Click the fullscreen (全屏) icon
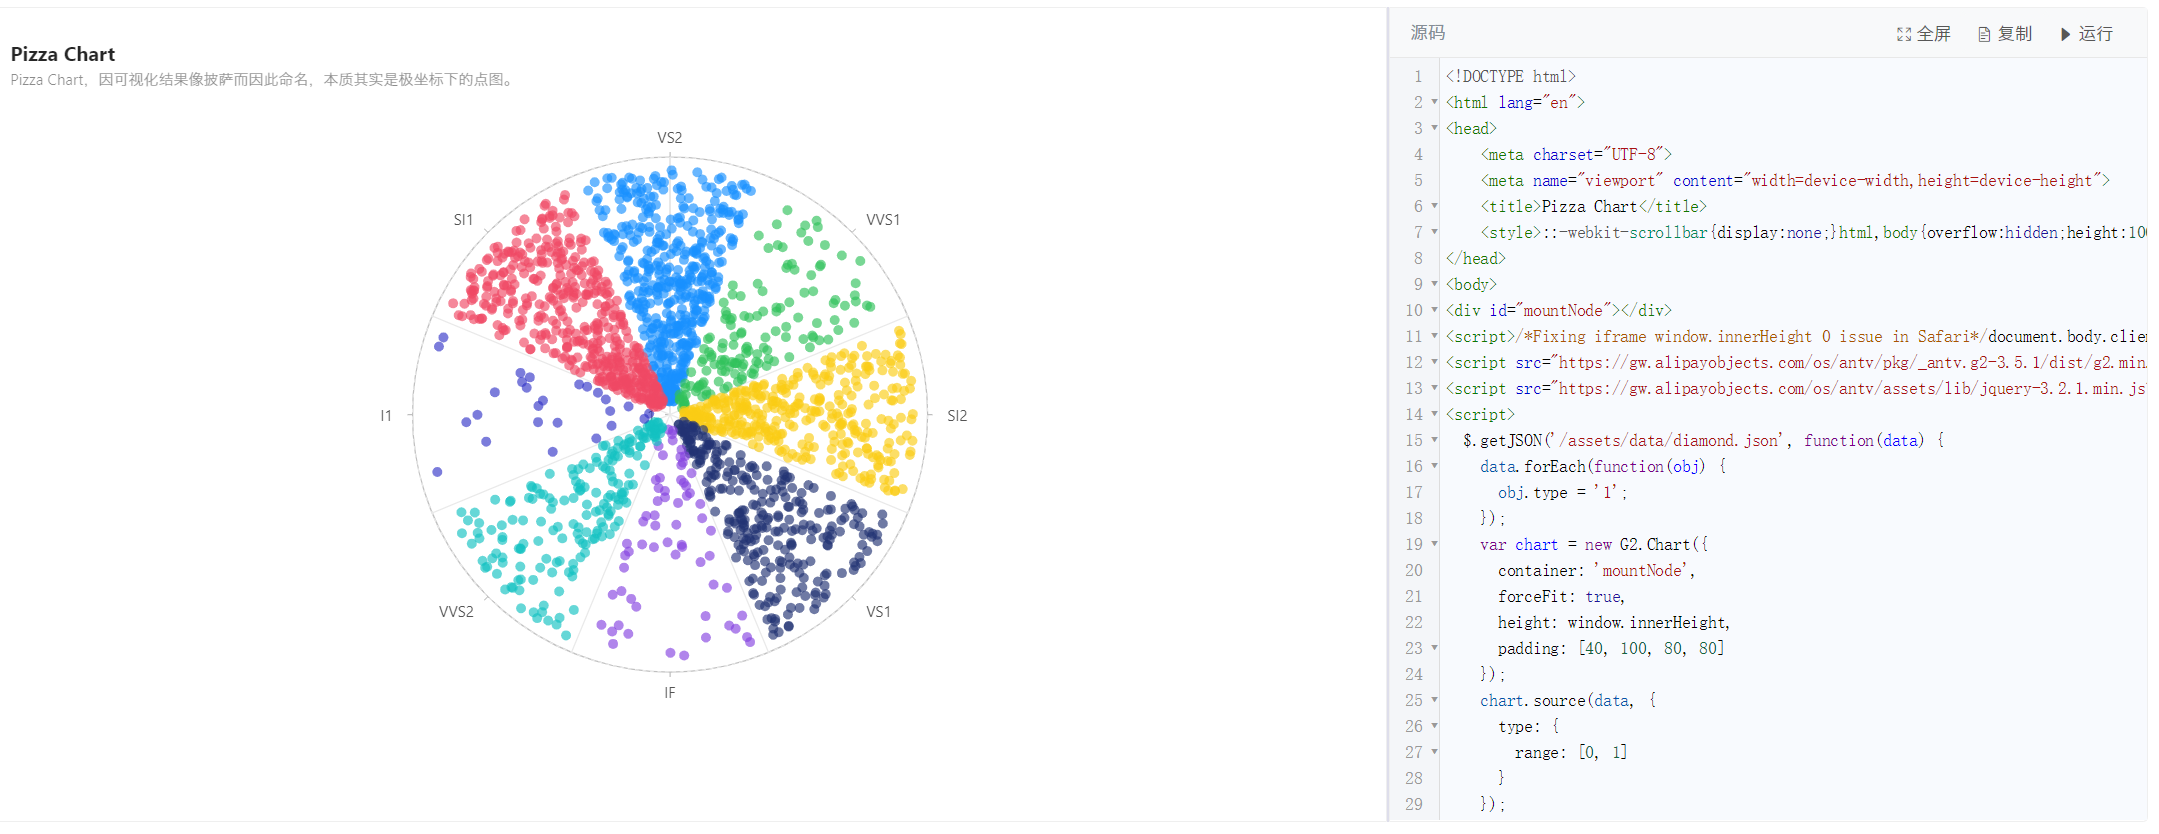The width and height of the screenshot is (2159, 834). coord(1904,34)
